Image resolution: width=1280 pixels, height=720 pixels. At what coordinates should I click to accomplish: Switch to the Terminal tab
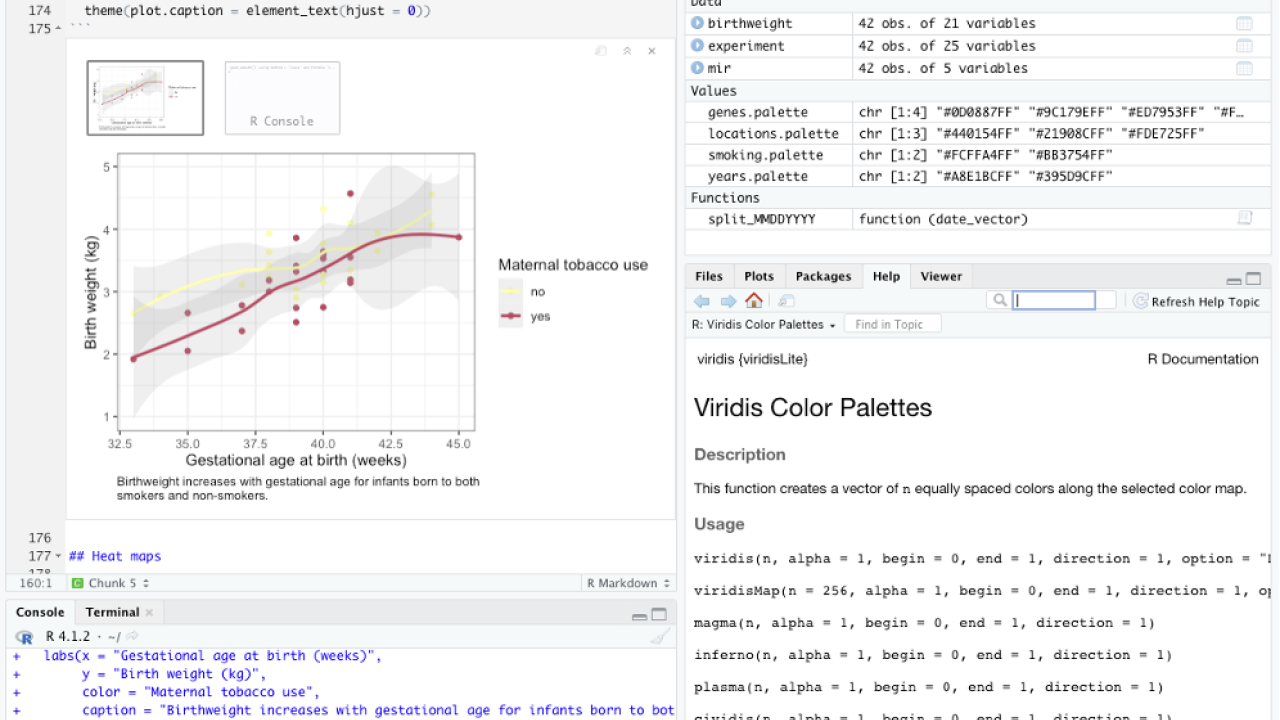coord(112,613)
